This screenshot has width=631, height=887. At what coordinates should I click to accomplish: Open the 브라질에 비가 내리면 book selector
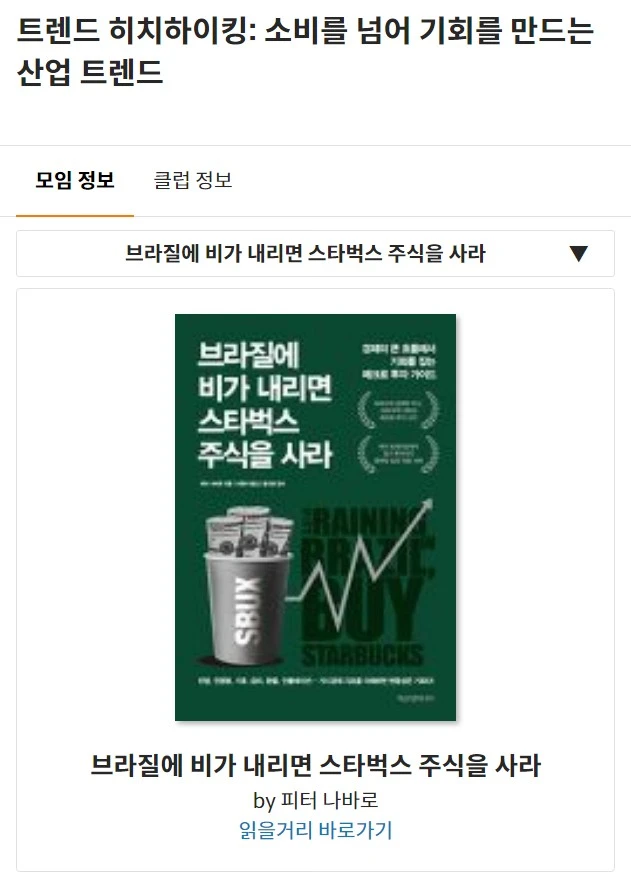tap(315, 253)
